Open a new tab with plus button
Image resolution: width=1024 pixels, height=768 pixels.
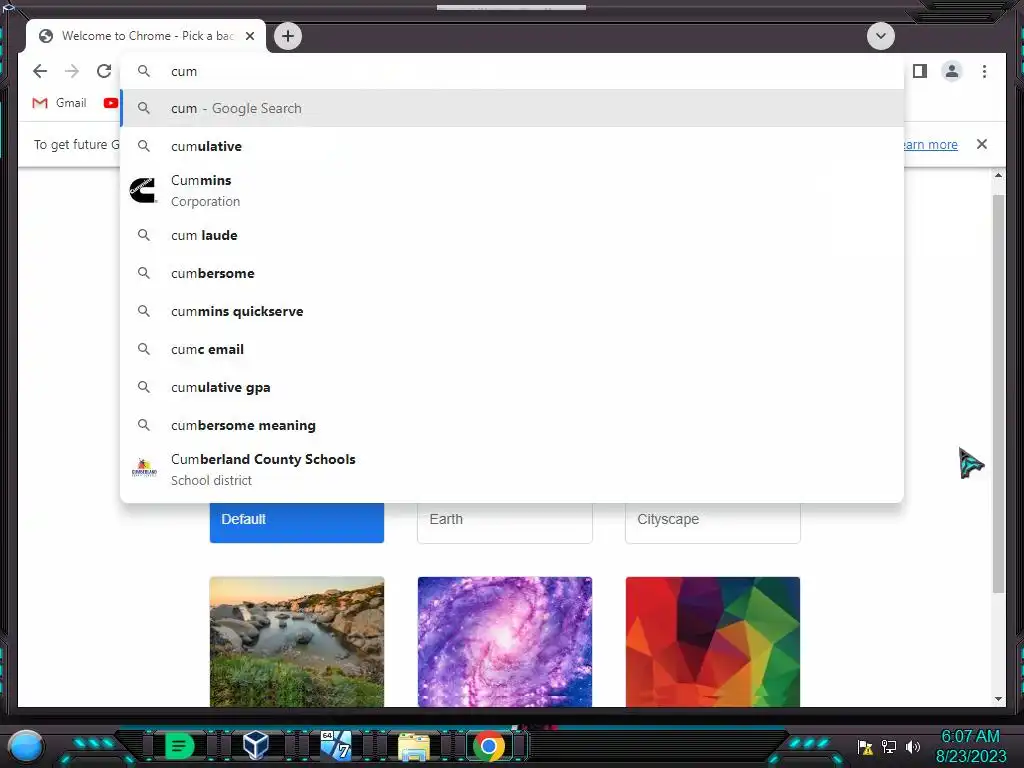pos(288,36)
